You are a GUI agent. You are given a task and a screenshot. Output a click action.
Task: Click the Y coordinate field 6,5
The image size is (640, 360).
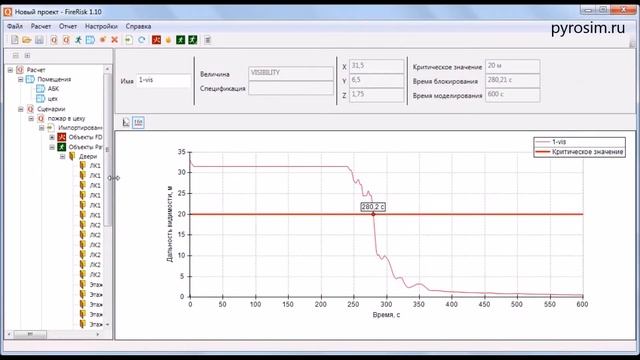click(377, 80)
